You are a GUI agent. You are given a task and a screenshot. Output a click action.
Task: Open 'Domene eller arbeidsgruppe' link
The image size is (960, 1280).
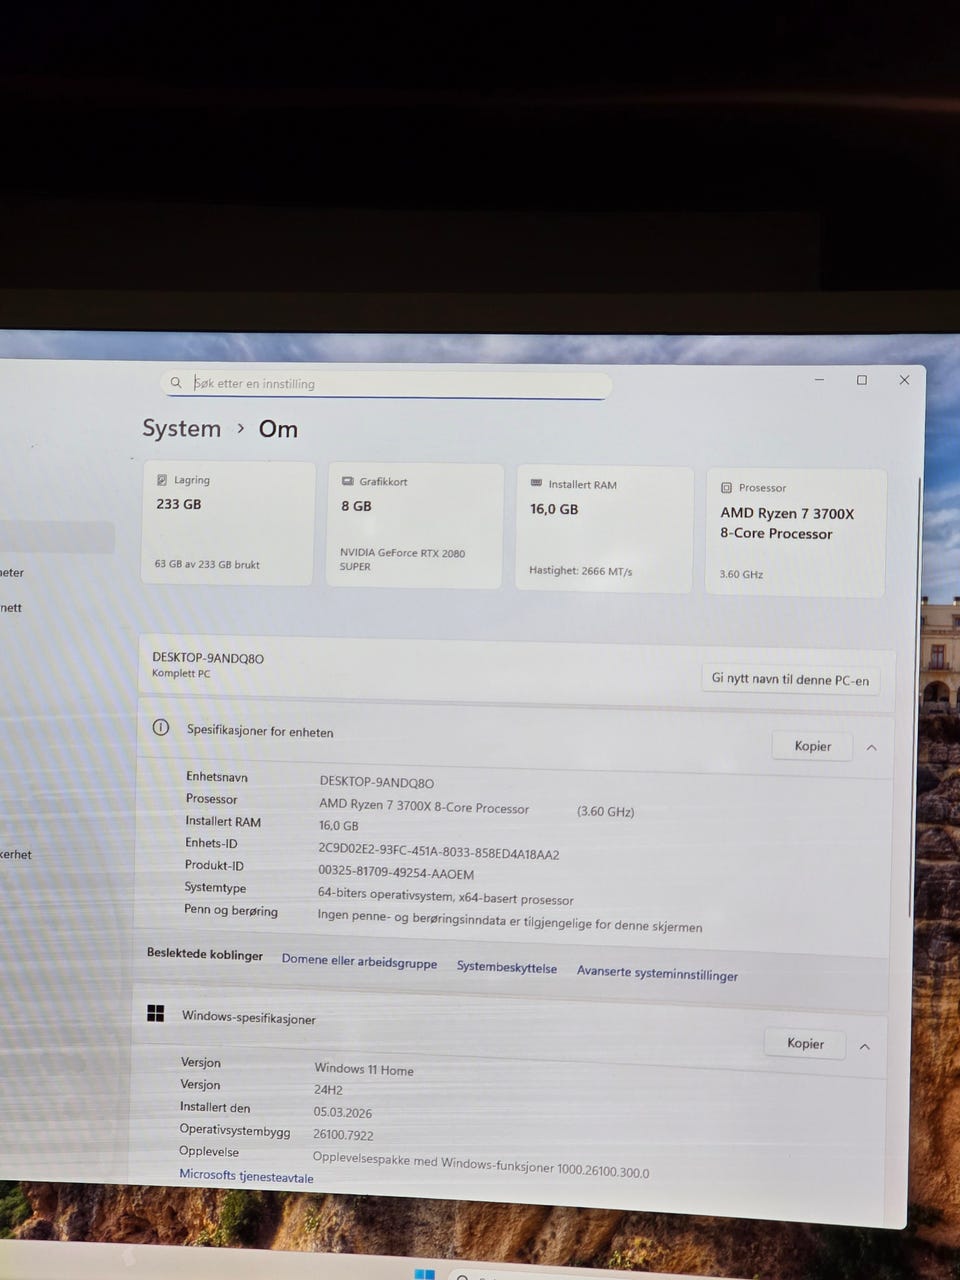359,962
